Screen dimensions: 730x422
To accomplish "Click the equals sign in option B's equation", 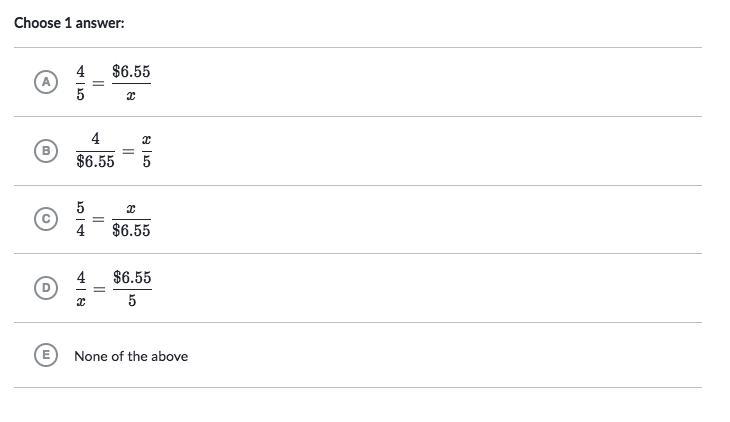I will tap(128, 151).
